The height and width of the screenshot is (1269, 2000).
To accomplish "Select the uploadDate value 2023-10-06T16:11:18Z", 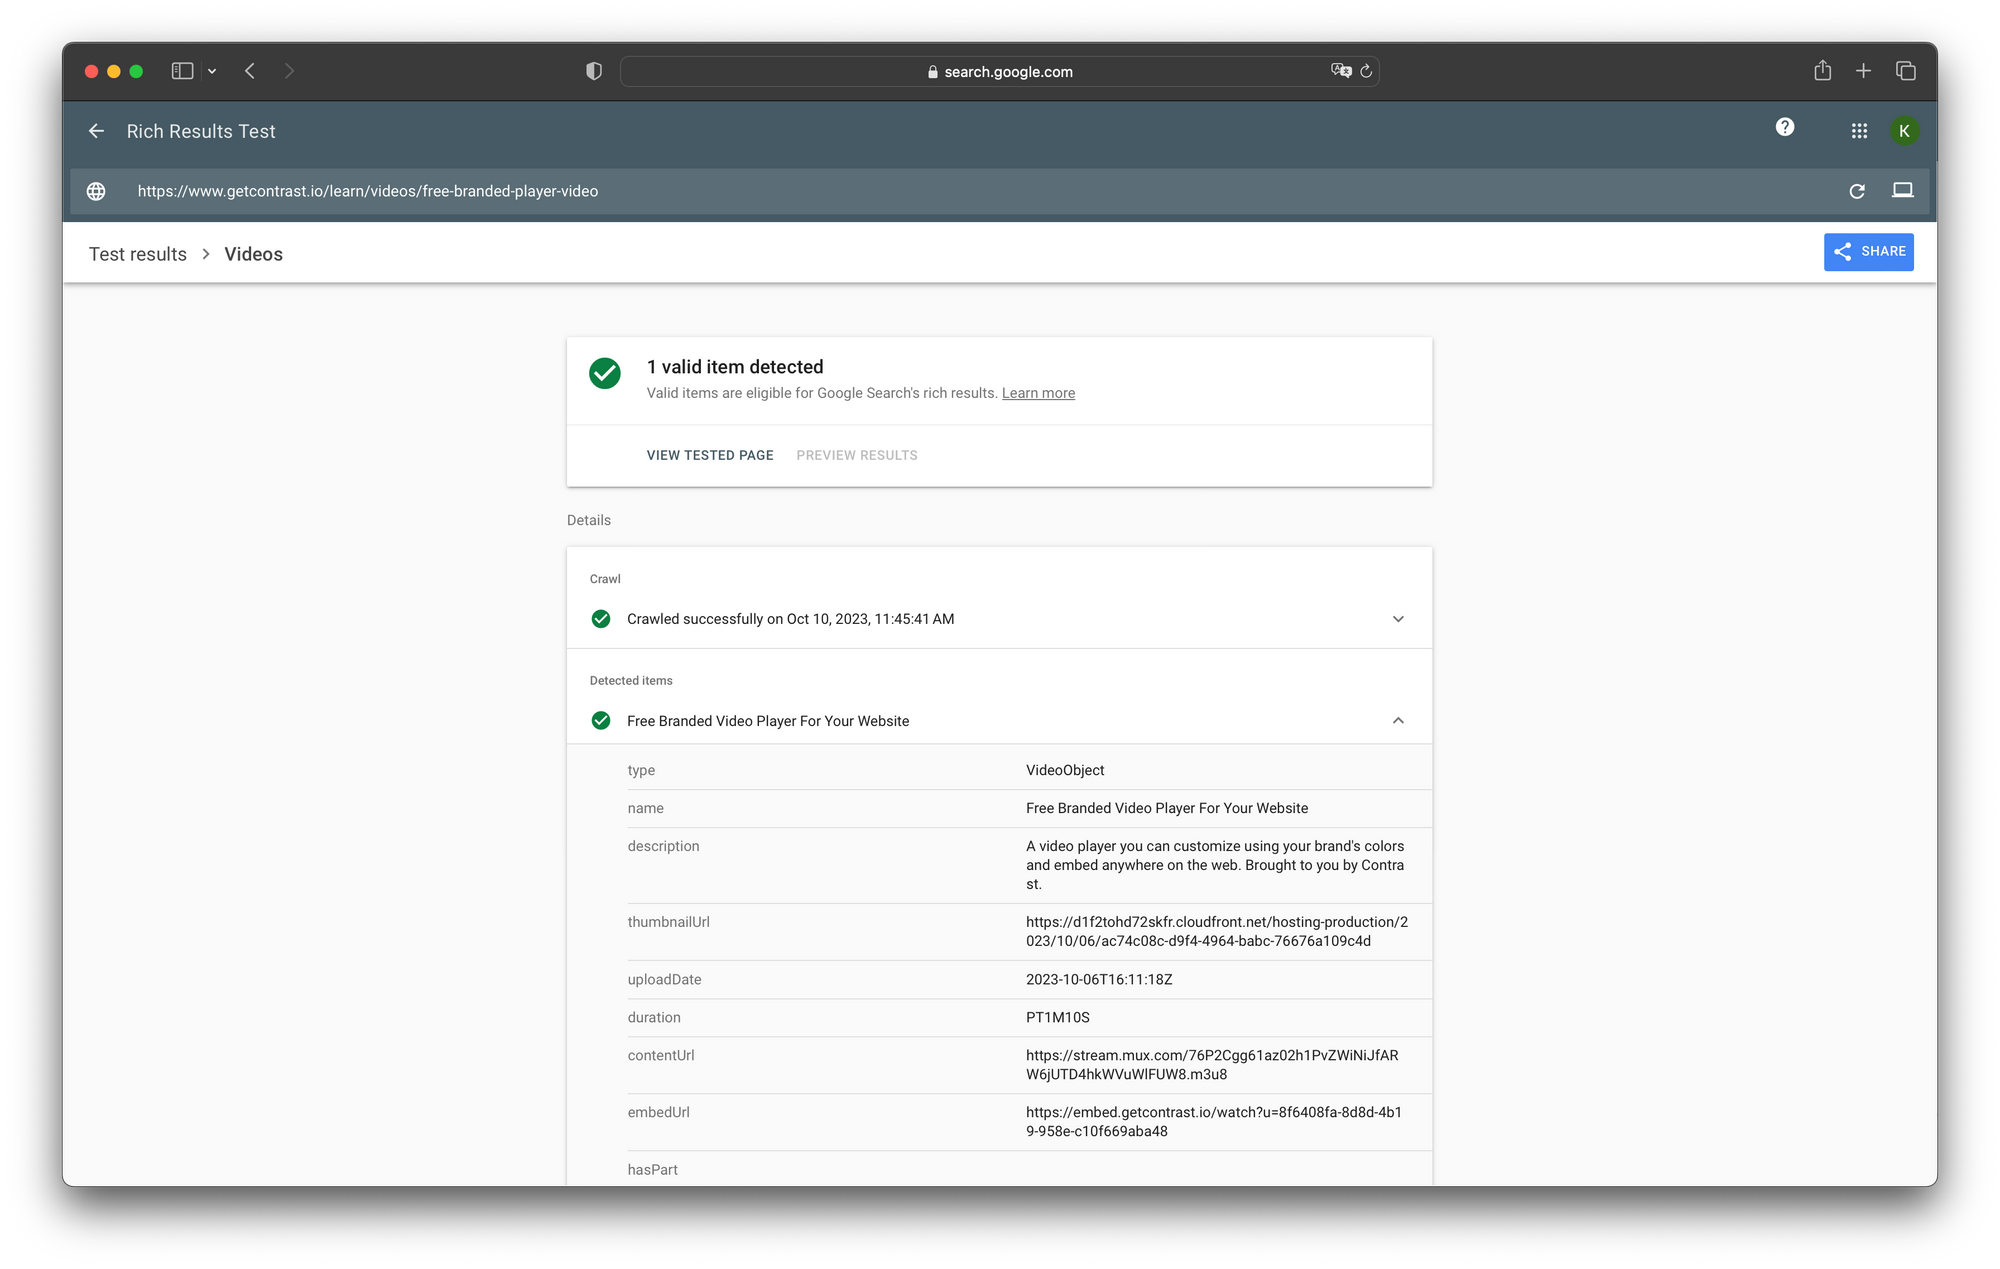I will pos(1099,979).
